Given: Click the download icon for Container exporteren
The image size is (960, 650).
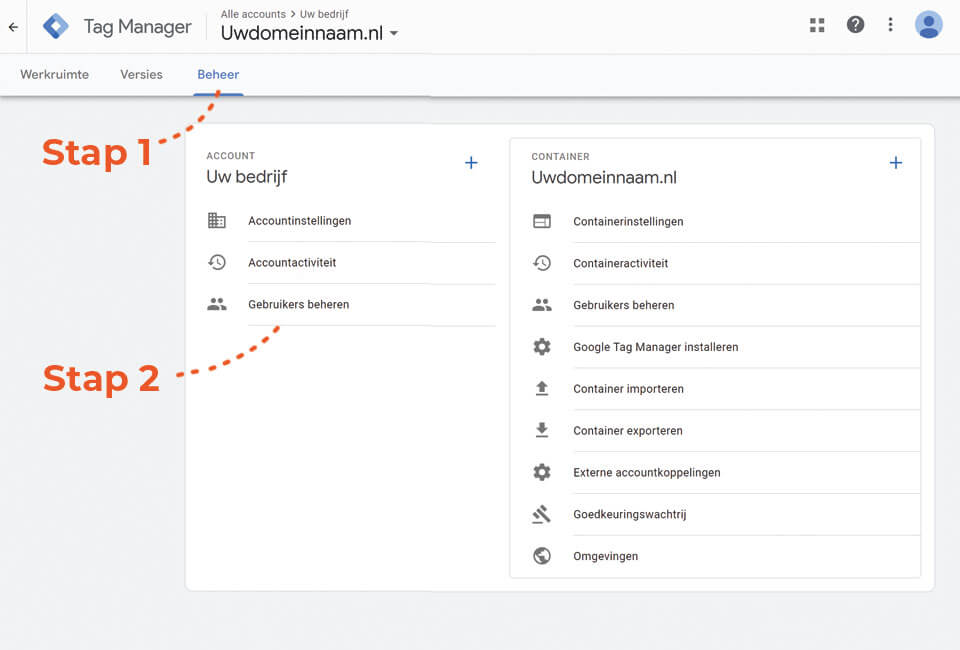Looking at the screenshot, I should point(542,430).
